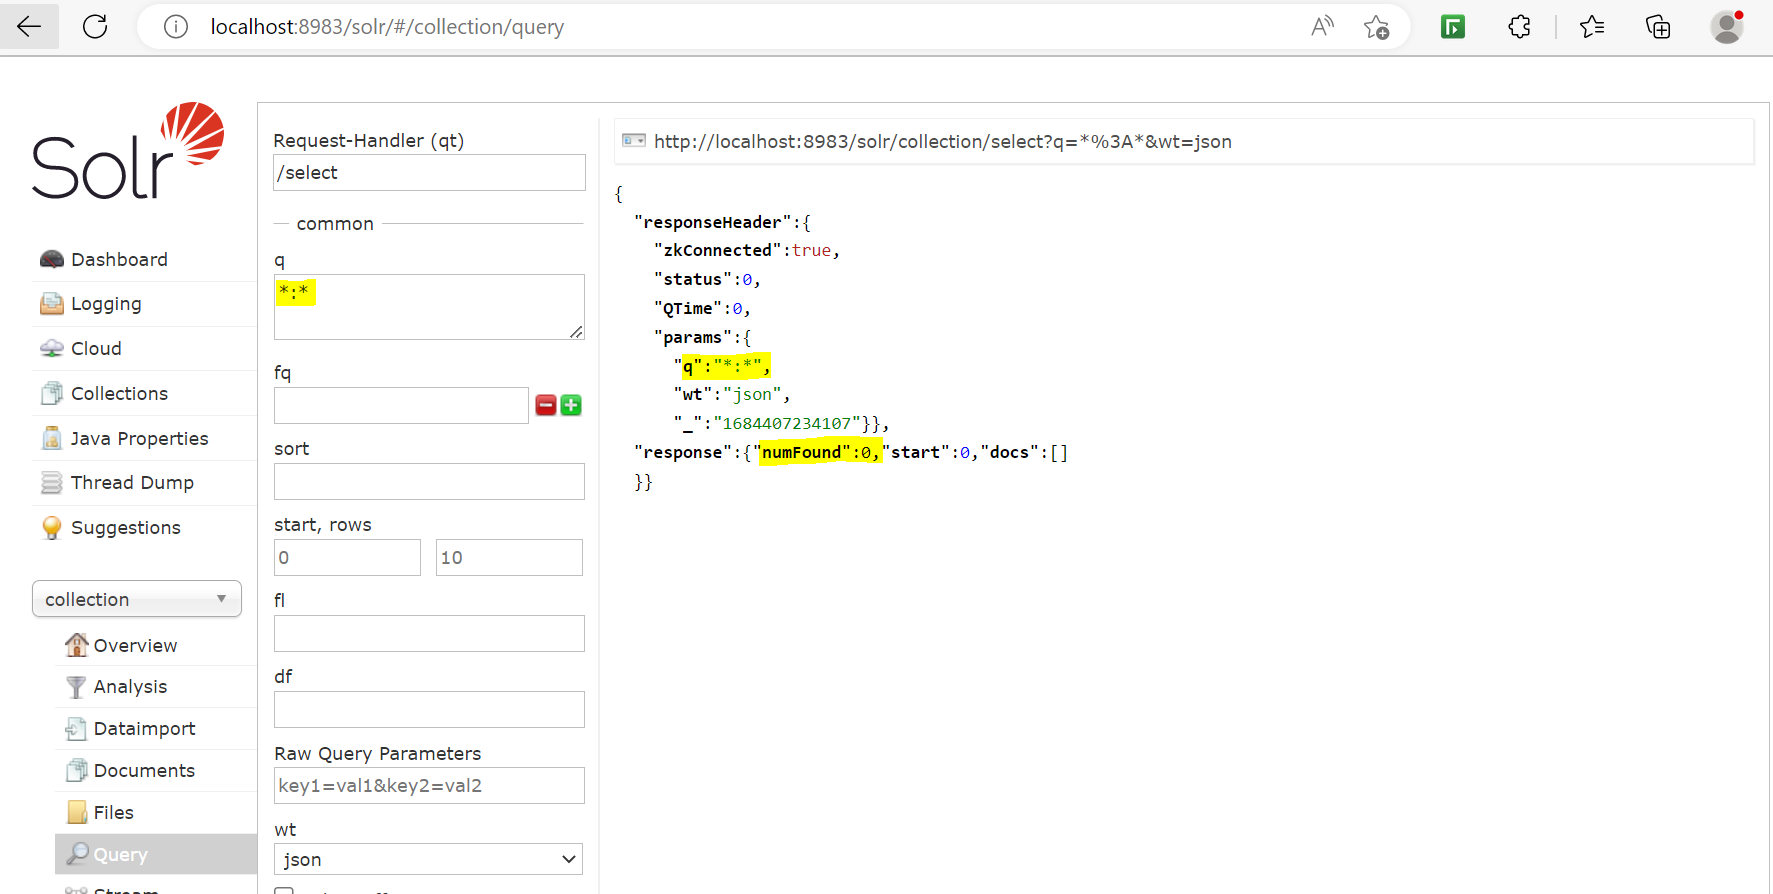Click the Request-Handler /select field
This screenshot has width=1773, height=894.
[x=429, y=172]
